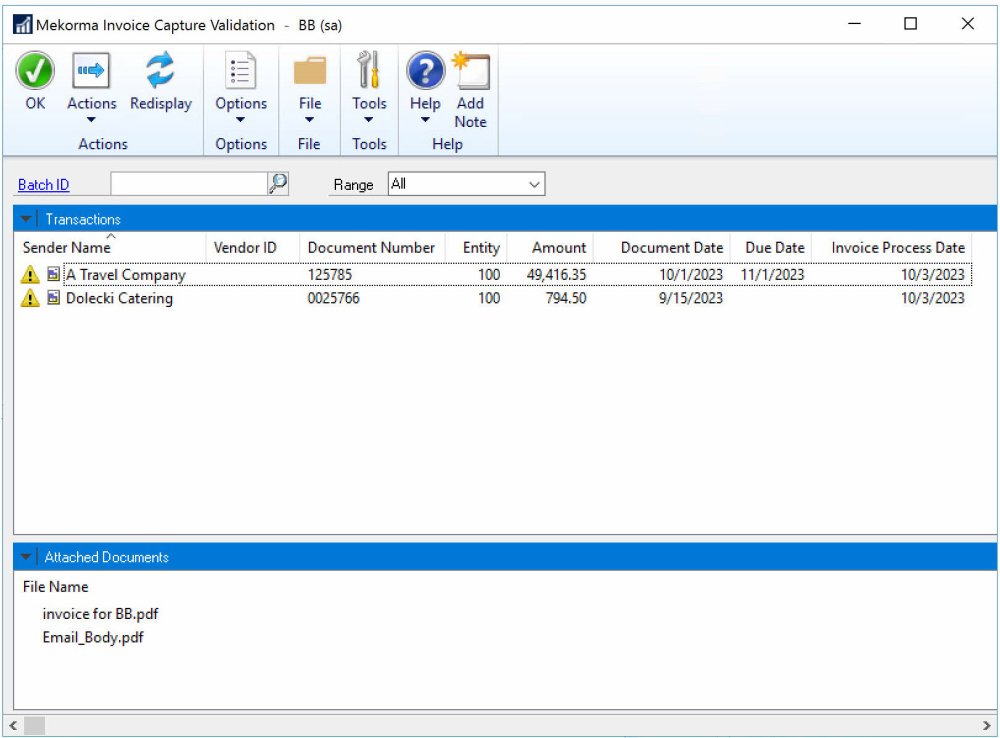Screen dimensions: 1000x738
Task: Click warning icon for A Travel Company
Action: coord(30,275)
